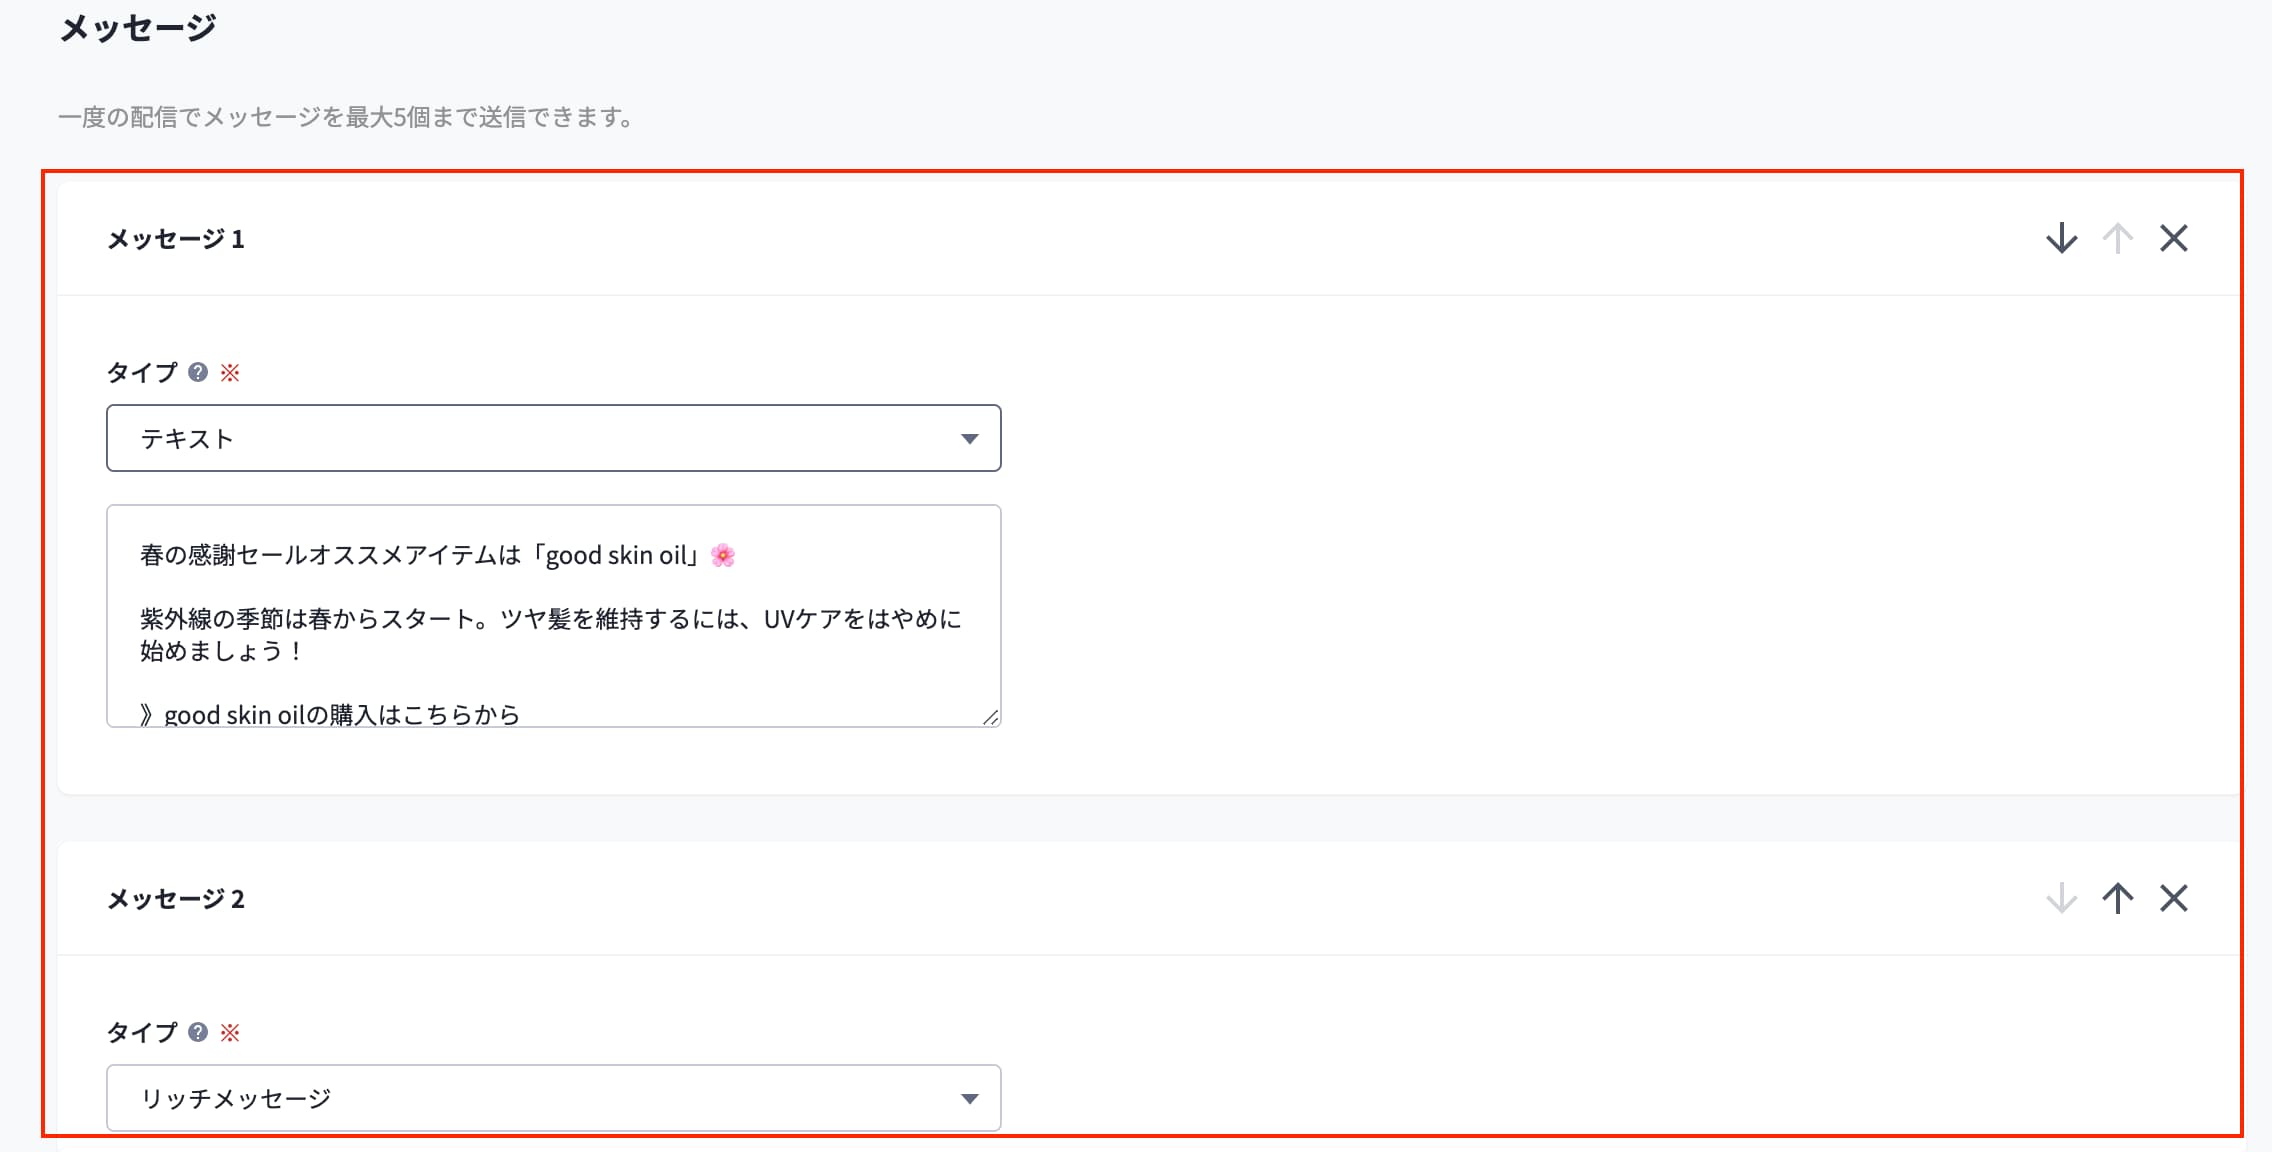Click the メッセージ 1 card title
This screenshot has height=1152, width=2272.
click(x=176, y=239)
